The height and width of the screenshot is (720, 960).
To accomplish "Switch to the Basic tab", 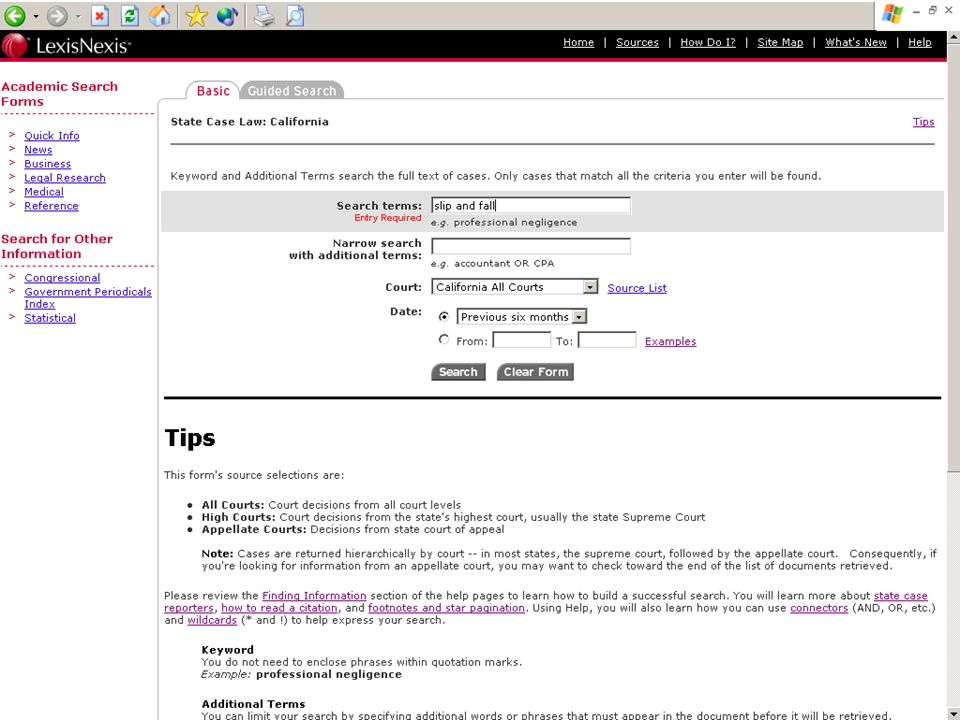I will (213, 91).
